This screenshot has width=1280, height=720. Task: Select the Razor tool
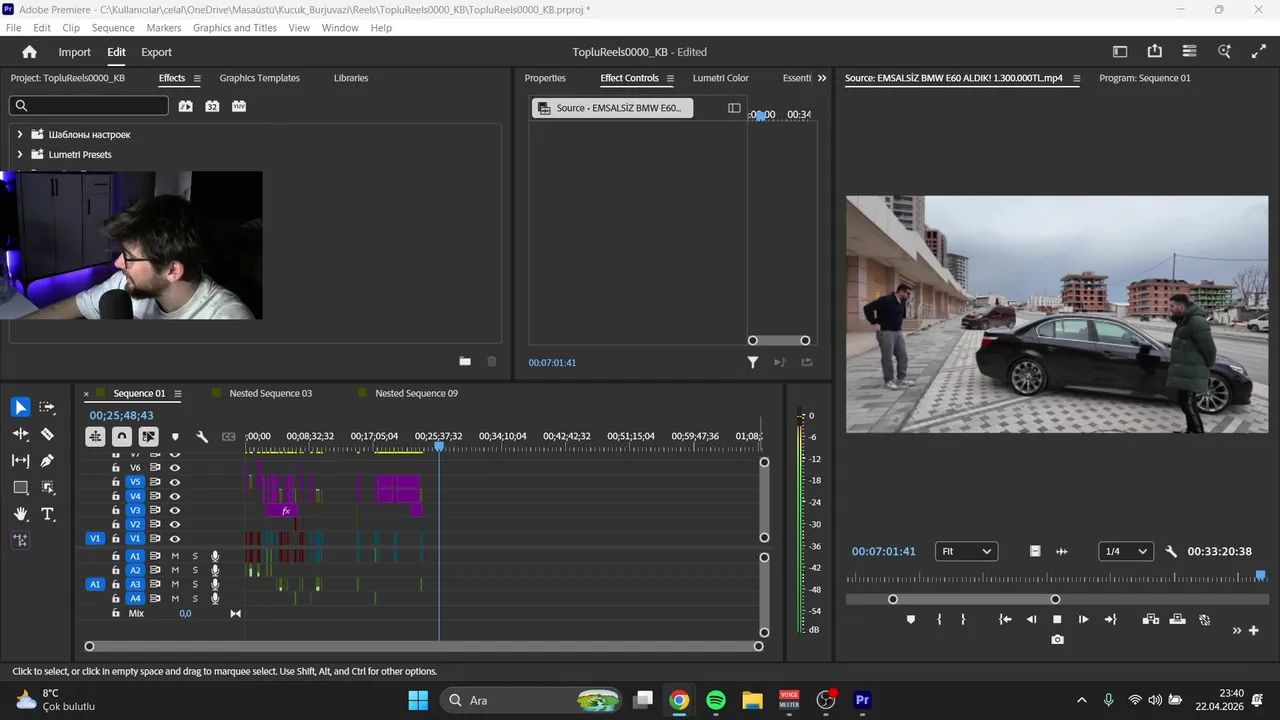[47, 434]
